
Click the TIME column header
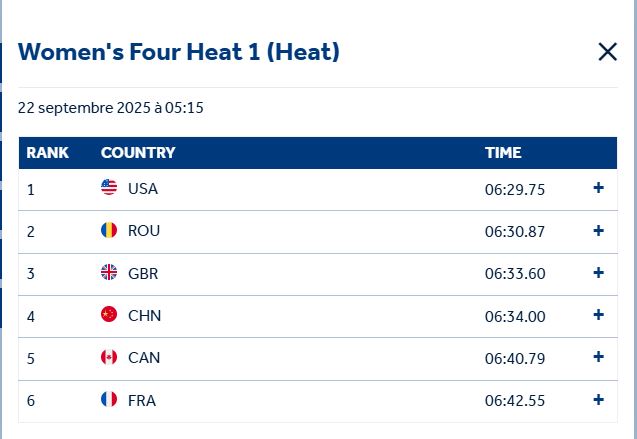click(503, 153)
